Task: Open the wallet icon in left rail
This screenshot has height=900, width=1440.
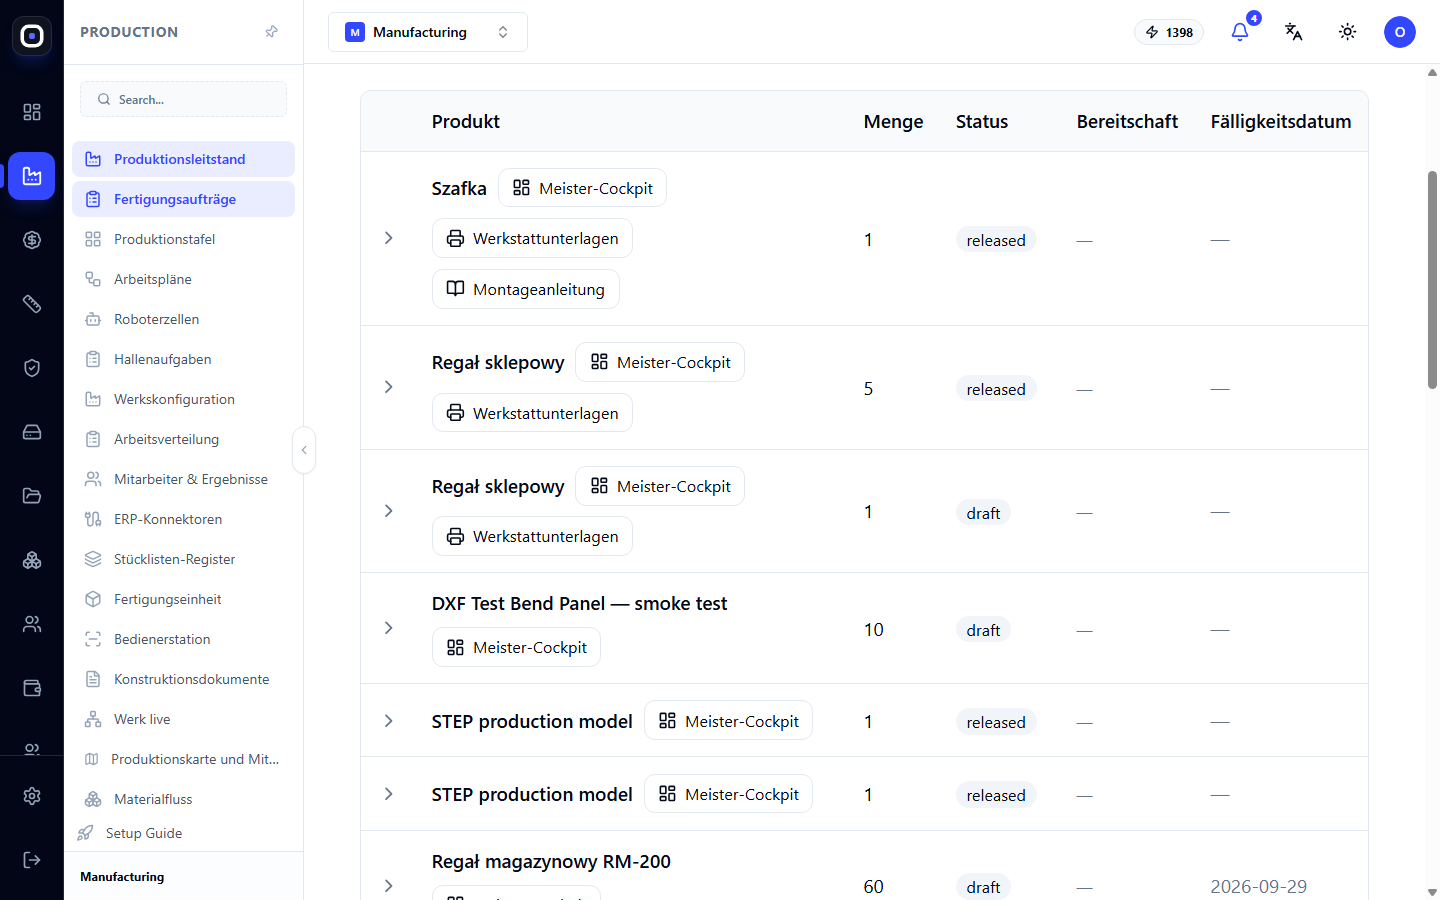Action: click(32, 688)
